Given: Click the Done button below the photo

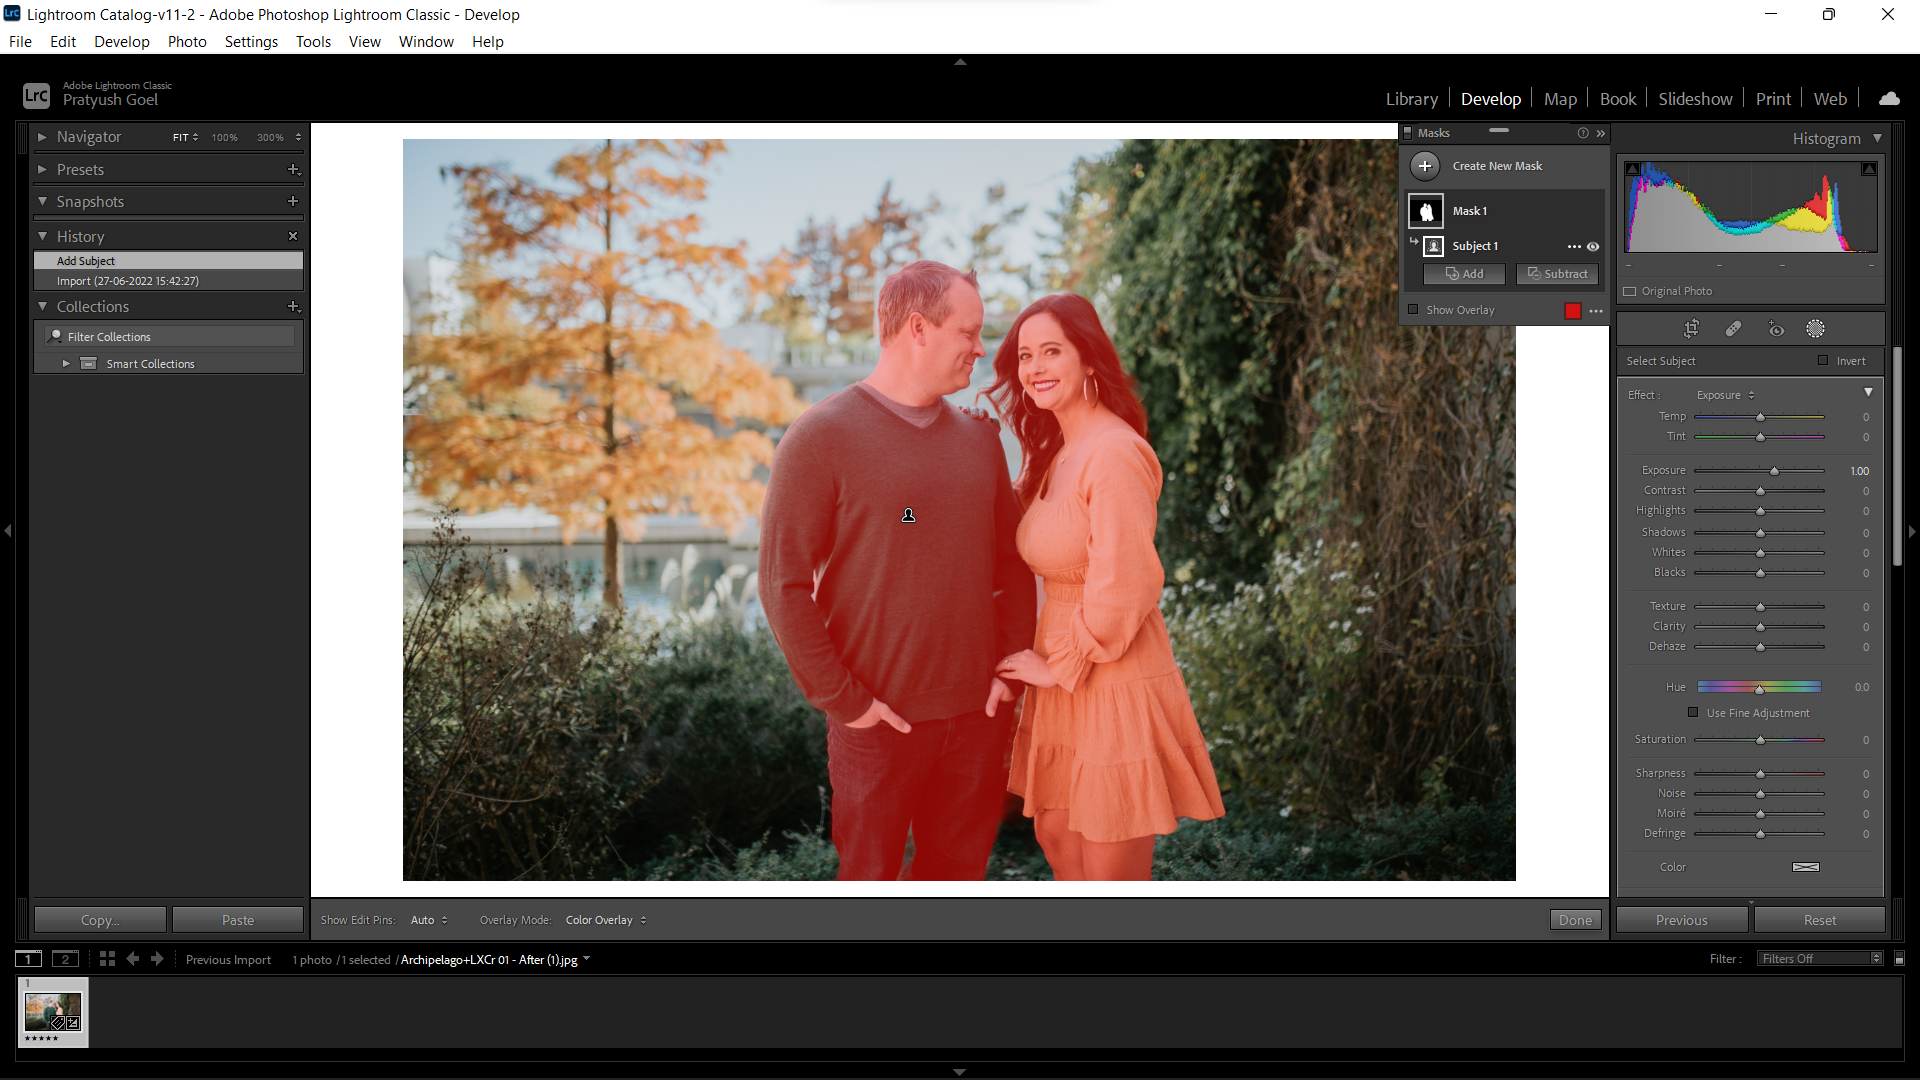Looking at the screenshot, I should coord(1575,919).
